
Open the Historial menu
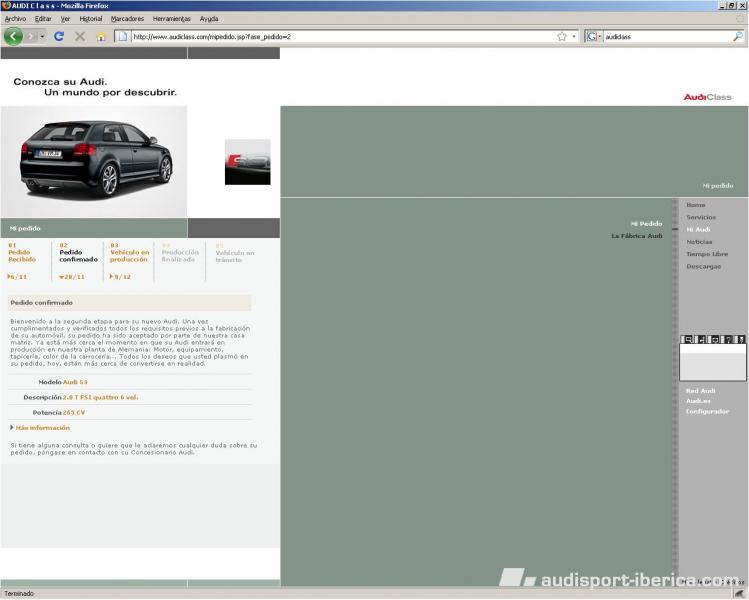point(91,19)
